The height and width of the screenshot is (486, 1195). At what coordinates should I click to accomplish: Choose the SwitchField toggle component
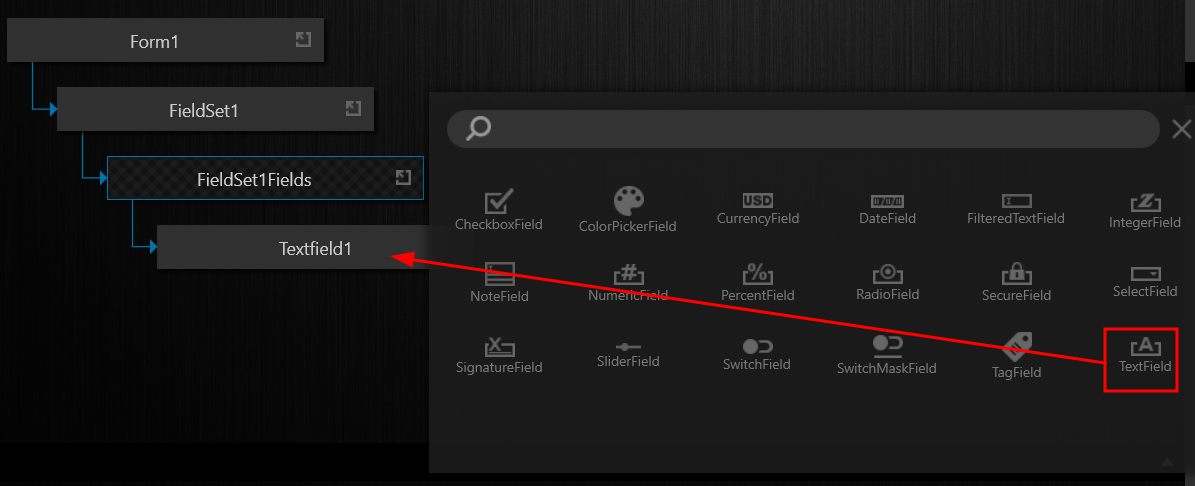pyautogui.click(x=757, y=355)
